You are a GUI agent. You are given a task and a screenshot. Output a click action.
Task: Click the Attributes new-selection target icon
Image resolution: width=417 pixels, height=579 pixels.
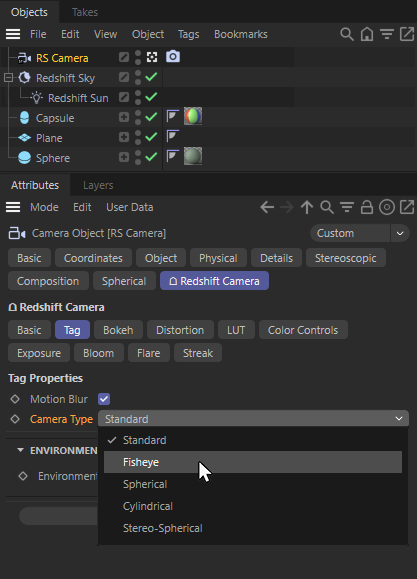click(387, 207)
